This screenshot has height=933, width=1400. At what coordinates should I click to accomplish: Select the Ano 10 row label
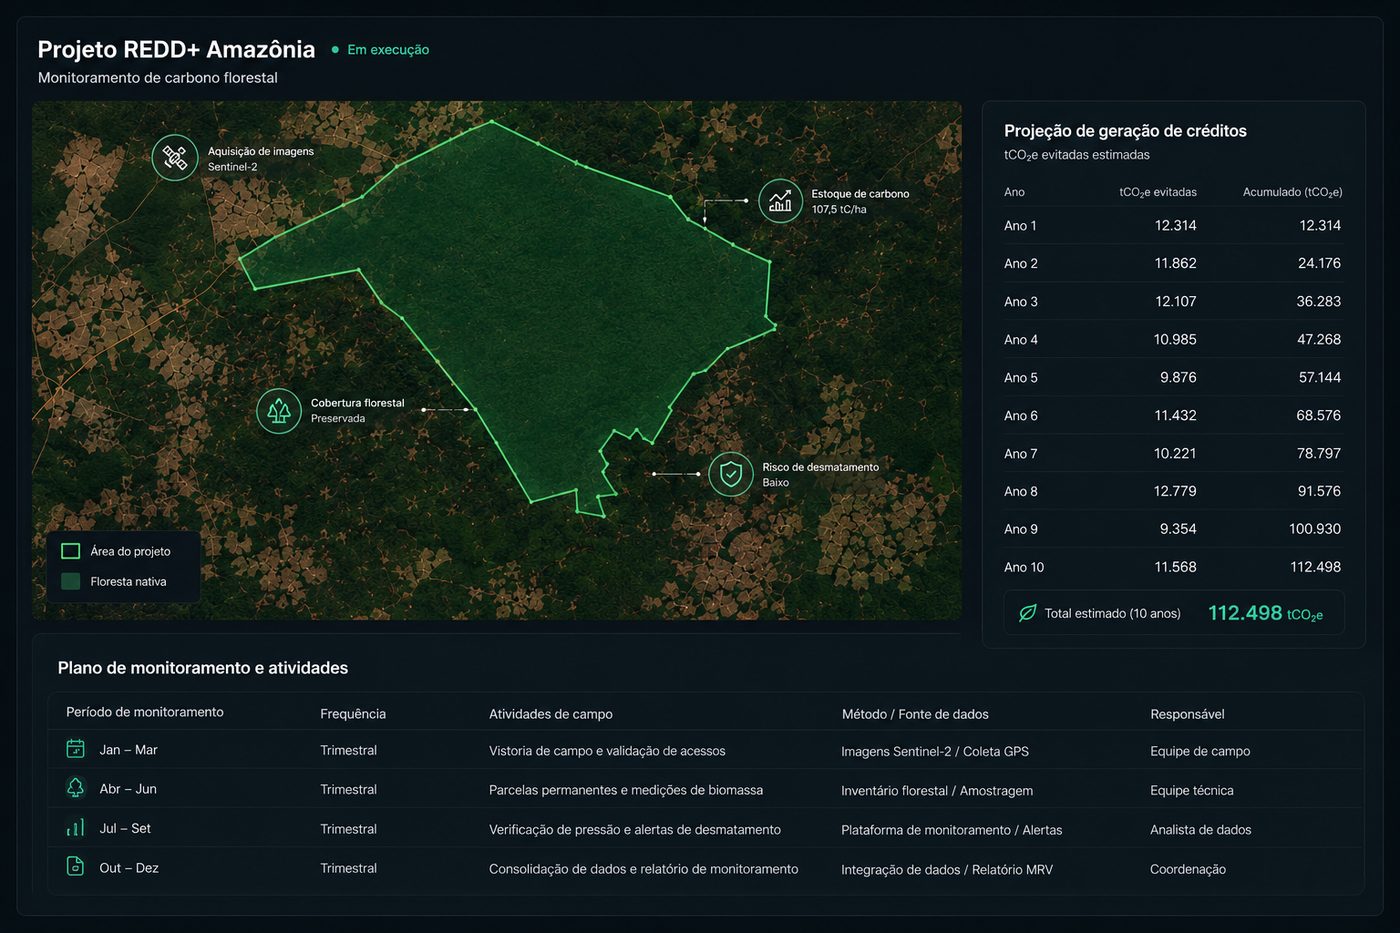pyautogui.click(x=1024, y=567)
